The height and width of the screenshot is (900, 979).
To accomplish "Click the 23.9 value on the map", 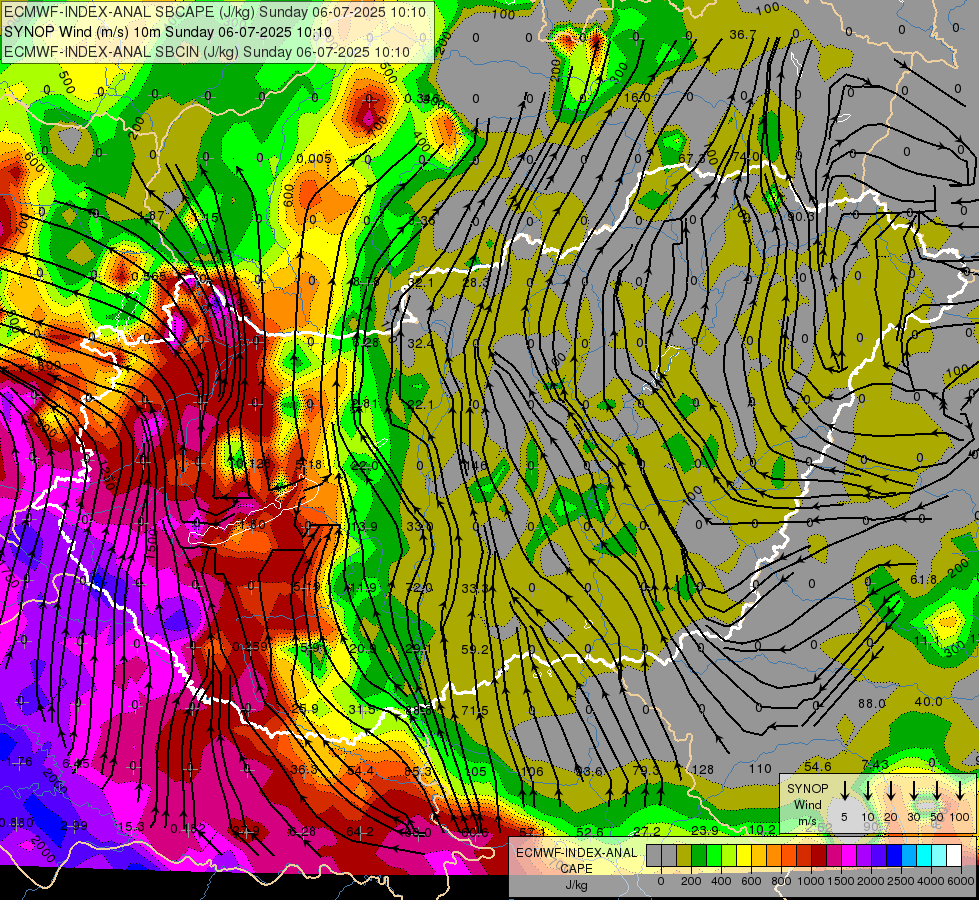I will (705, 831).
